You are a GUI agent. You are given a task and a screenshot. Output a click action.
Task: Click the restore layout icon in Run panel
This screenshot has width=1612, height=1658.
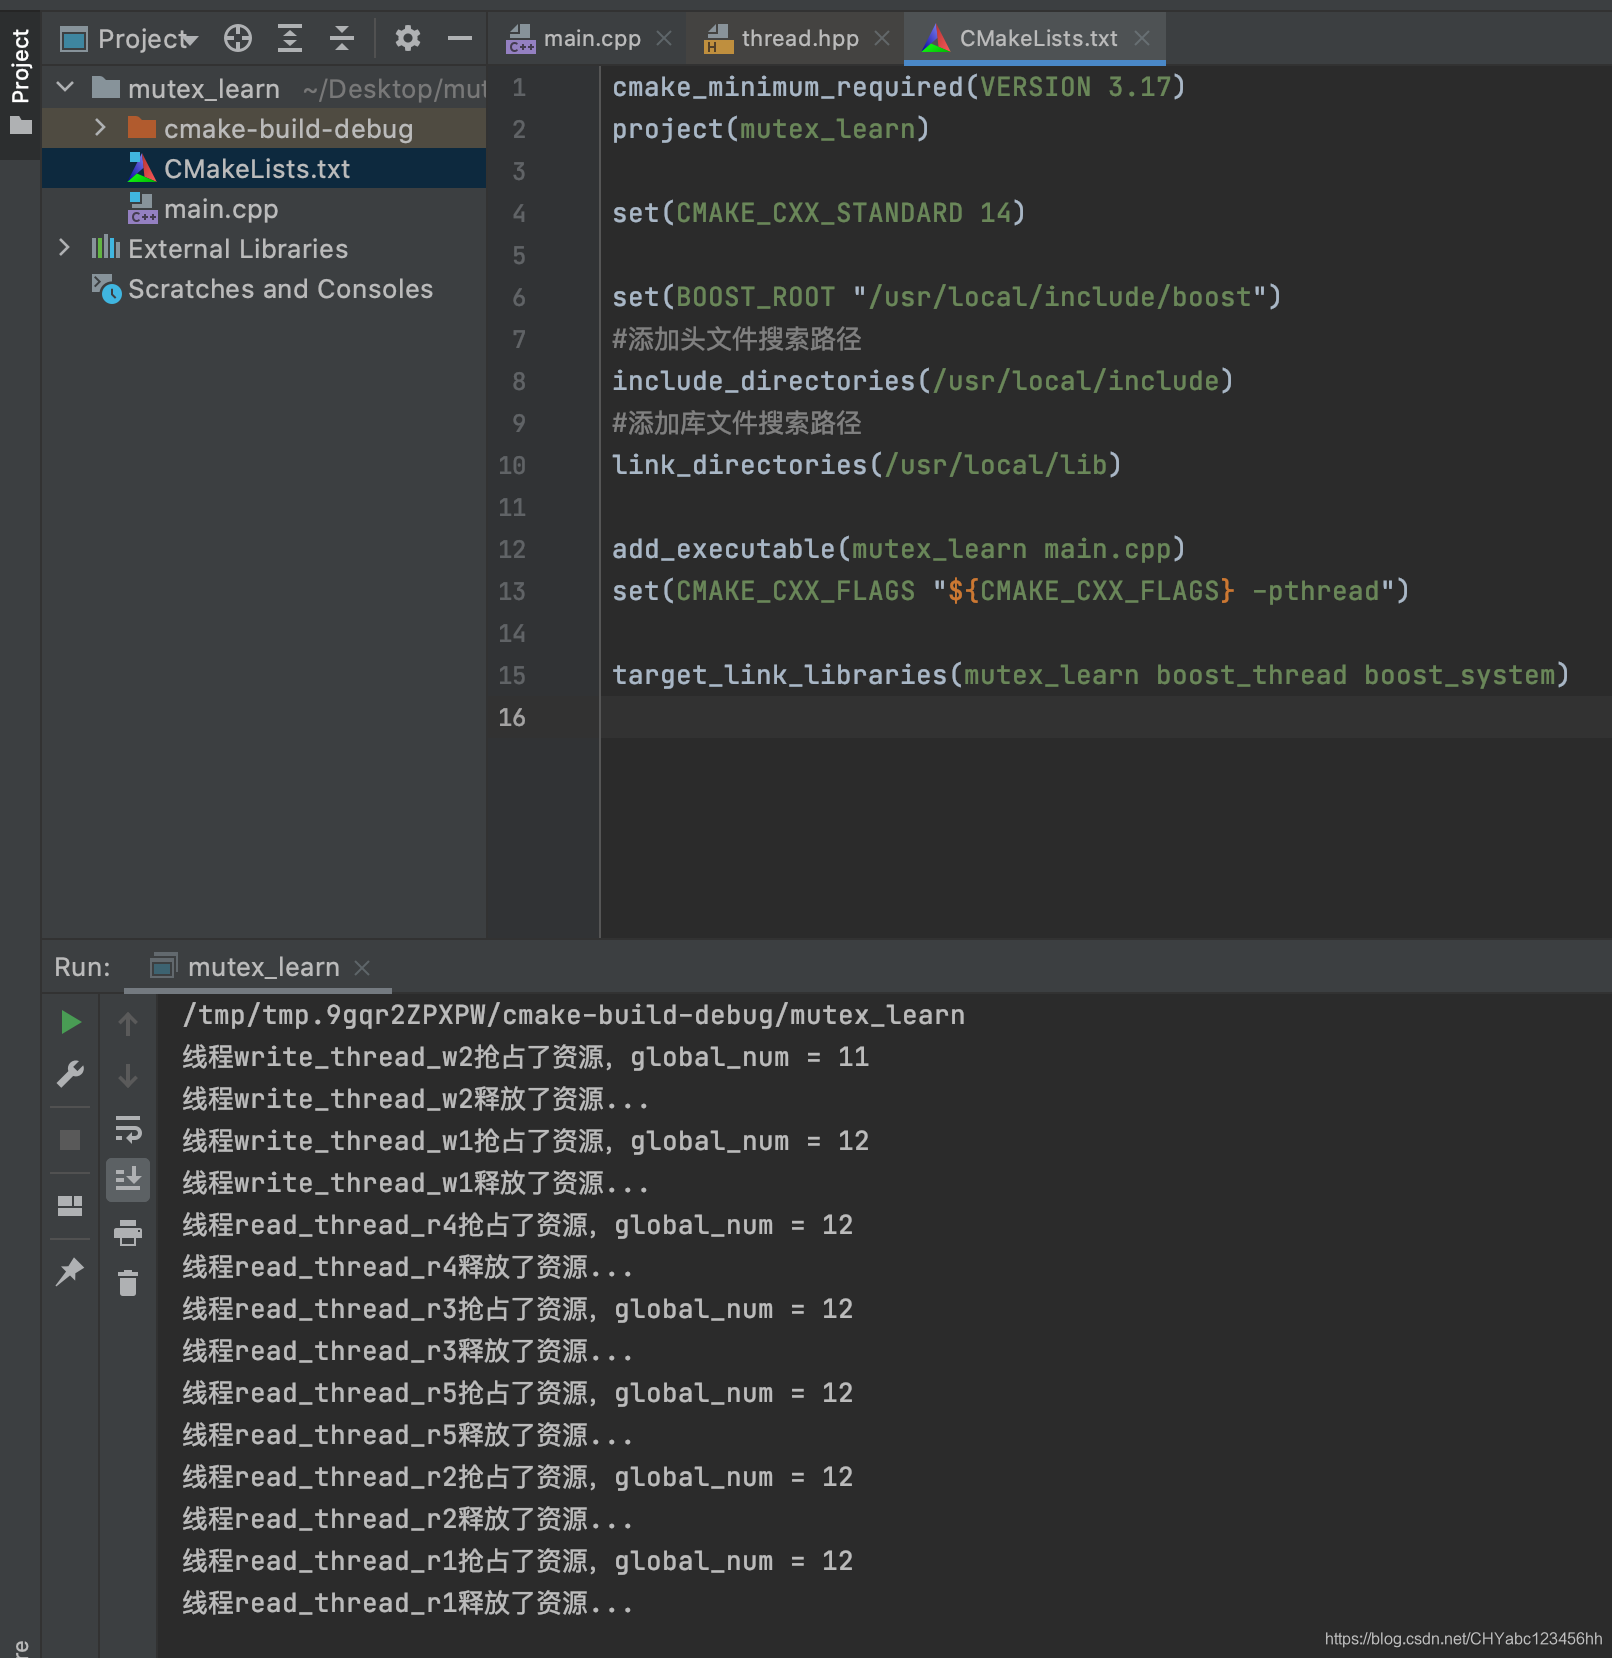pyautogui.click(x=70, y=1206)
